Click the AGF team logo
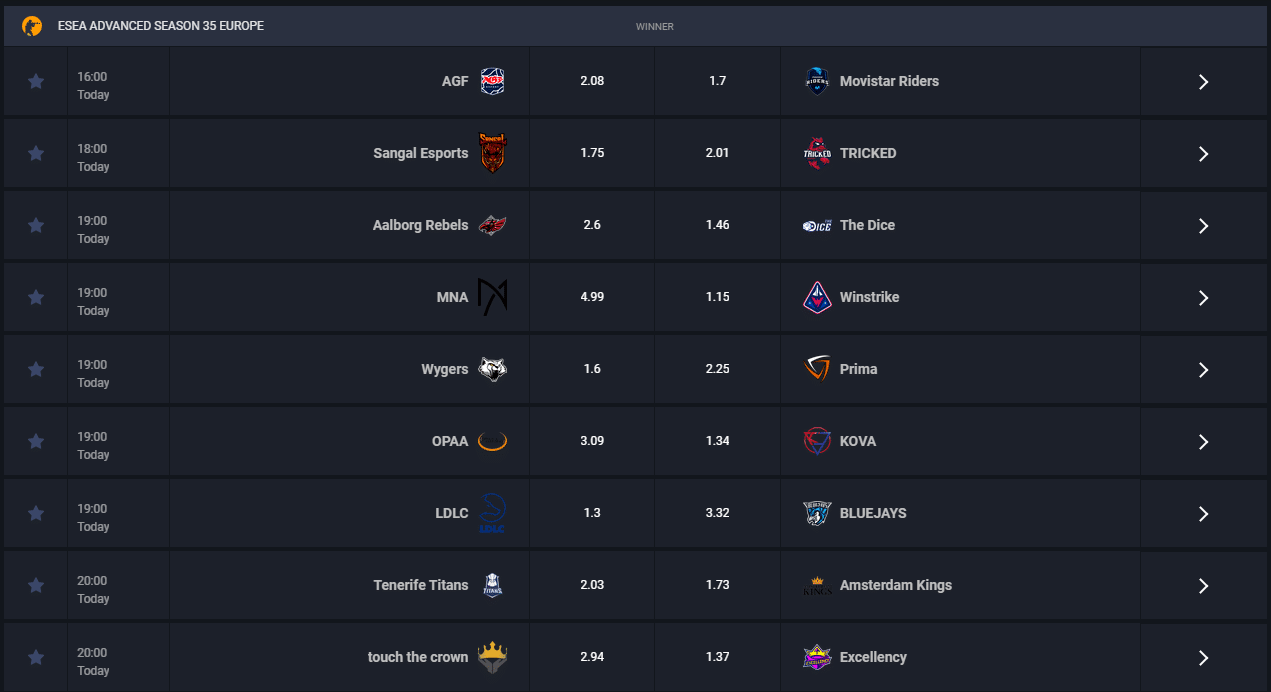Screen dimensions: 1271x692 click(x=492, y=81)
